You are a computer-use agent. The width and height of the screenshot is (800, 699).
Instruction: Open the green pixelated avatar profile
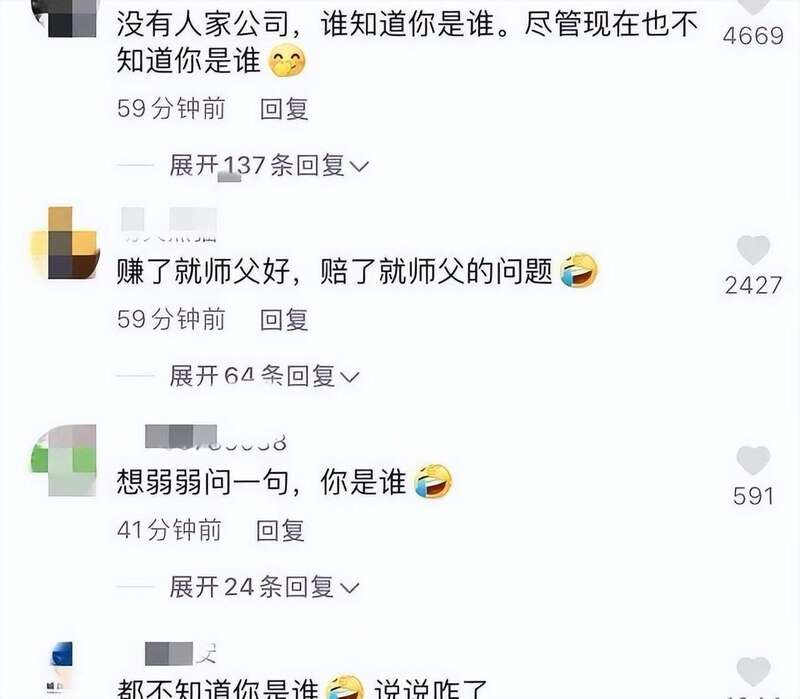[x=64, y=460]
